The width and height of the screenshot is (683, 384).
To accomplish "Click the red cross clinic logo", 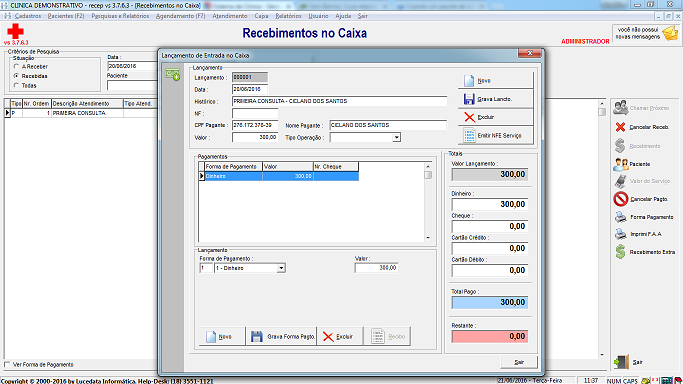I will (15, 31).
